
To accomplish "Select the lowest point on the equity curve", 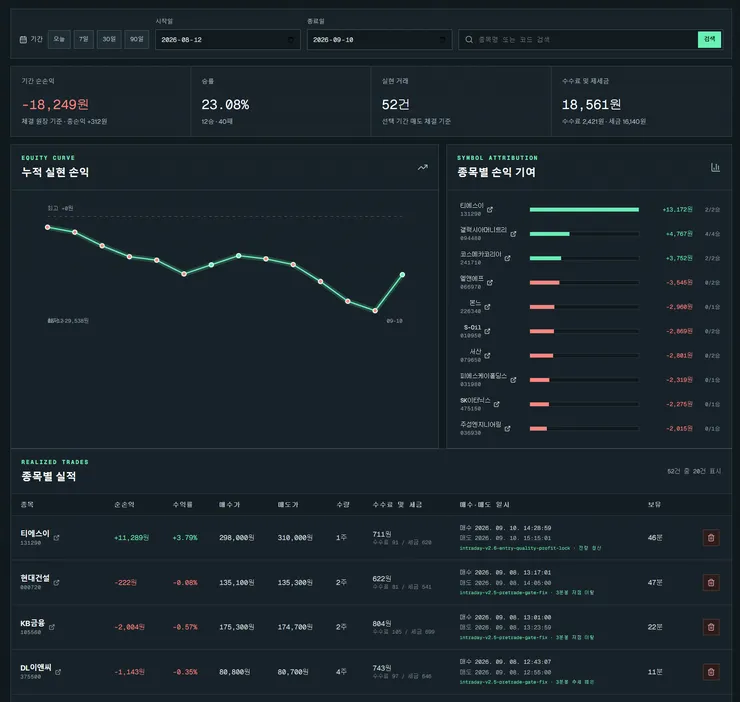I will pos(375,311).
